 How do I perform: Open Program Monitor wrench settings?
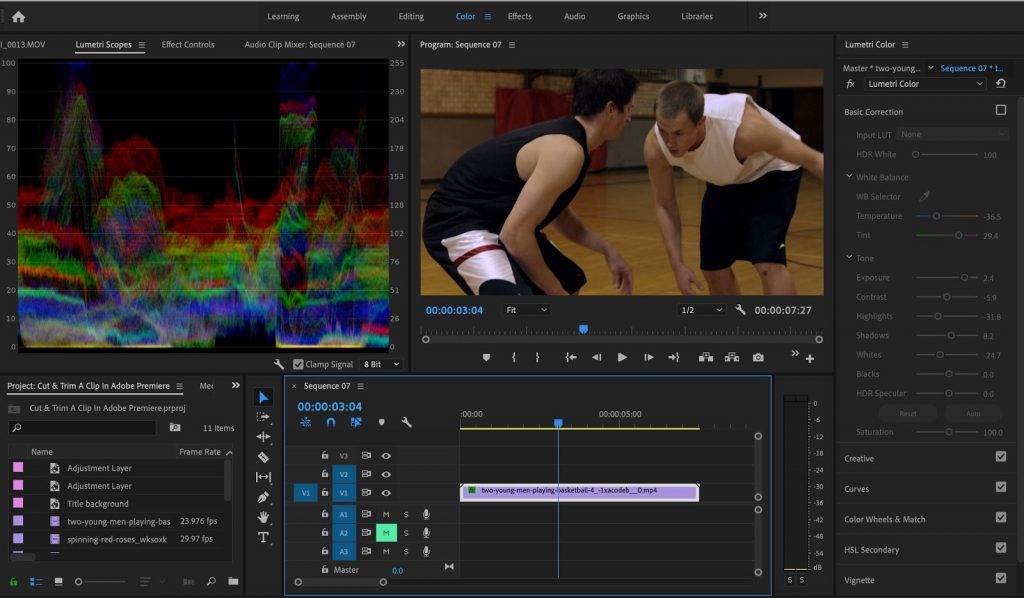(x=740, y=309)
